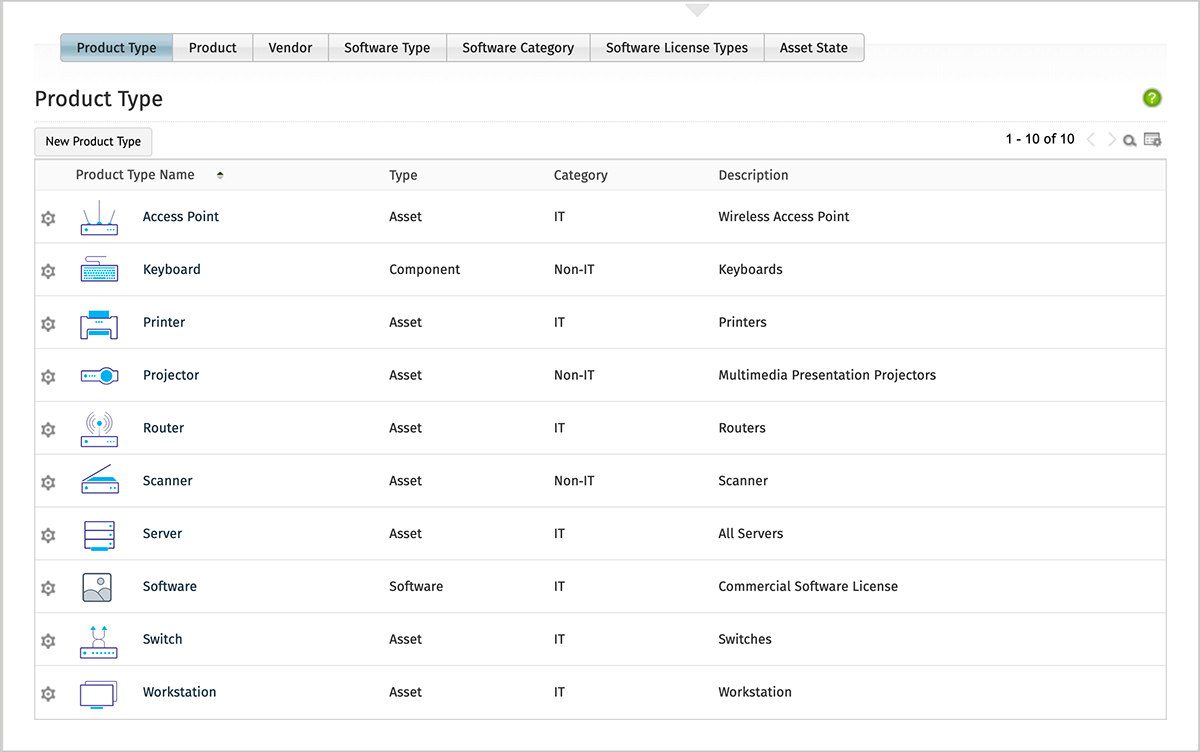
Task: Switch to the Asset State tab
Action: (814, 47)
